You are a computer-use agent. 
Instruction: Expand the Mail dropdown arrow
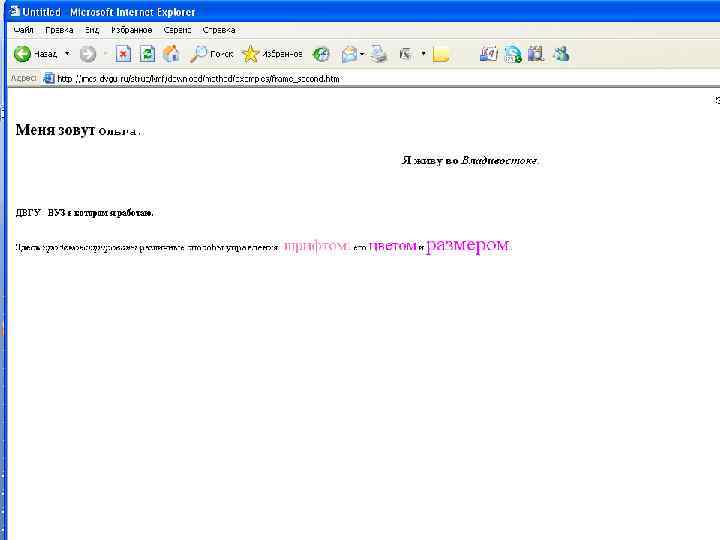click(x=362, y=54)
